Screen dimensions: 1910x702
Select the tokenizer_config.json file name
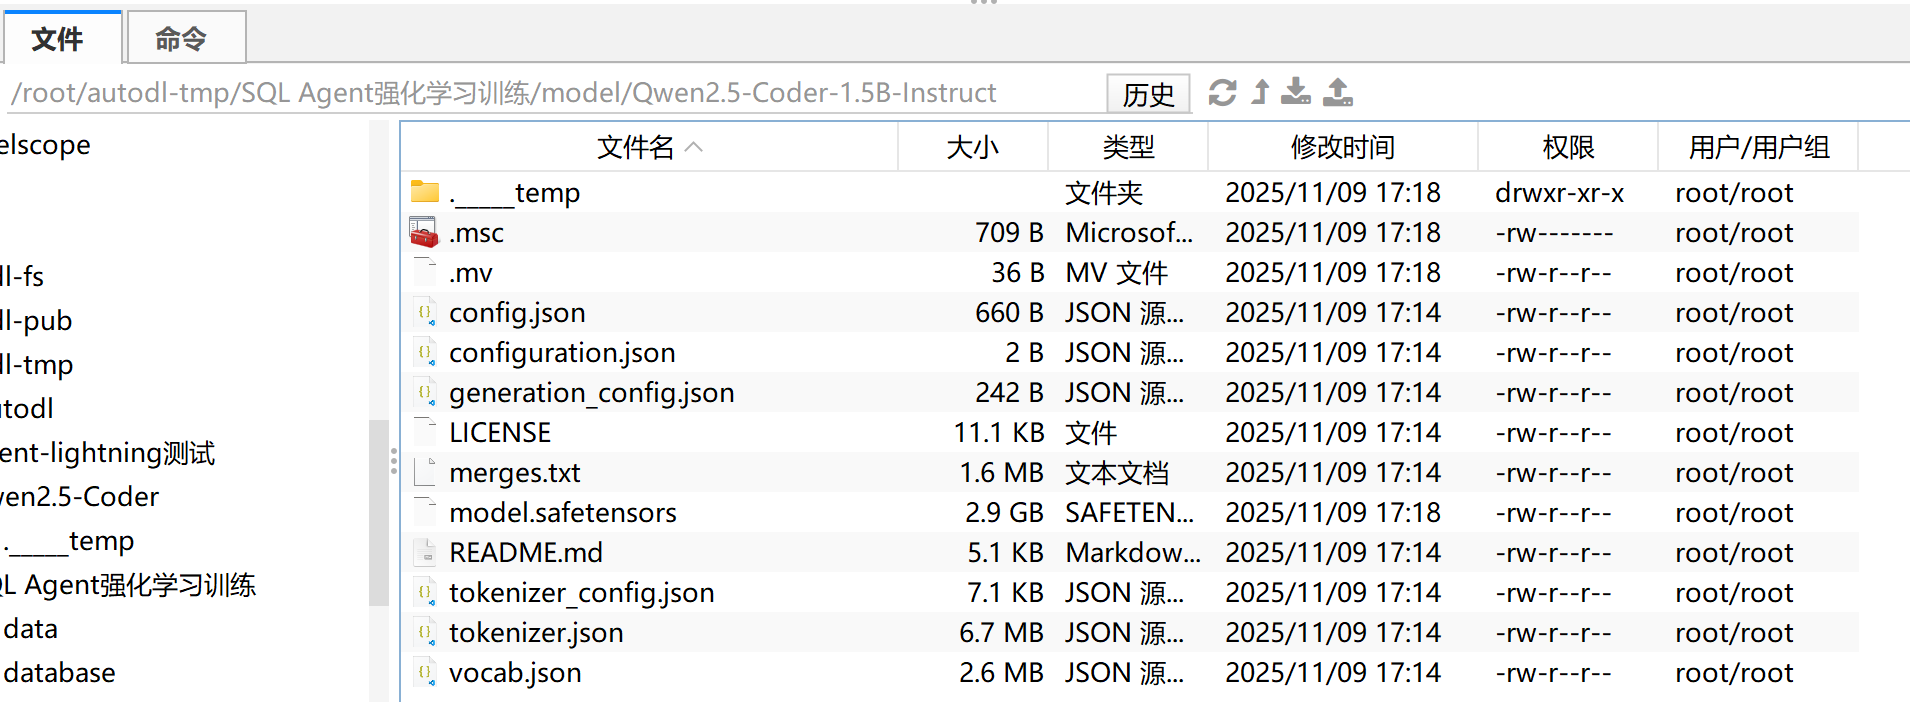[582, 592]
